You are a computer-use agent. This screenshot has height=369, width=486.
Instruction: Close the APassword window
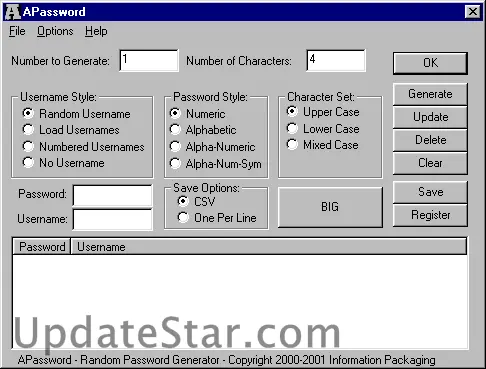click(x=473, y=12)
